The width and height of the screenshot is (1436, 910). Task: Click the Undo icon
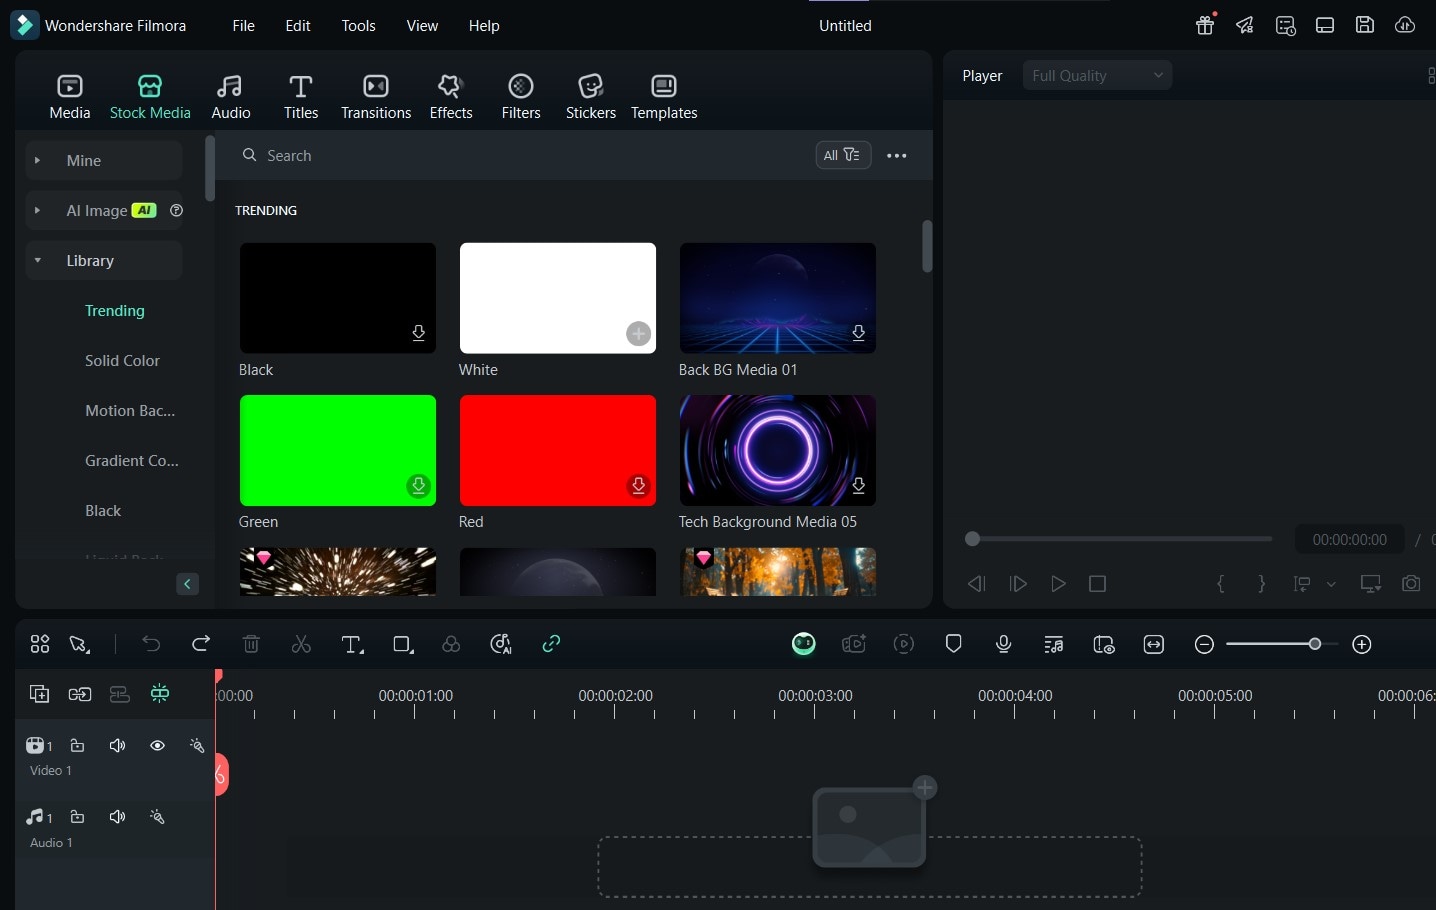pos(151,644)
